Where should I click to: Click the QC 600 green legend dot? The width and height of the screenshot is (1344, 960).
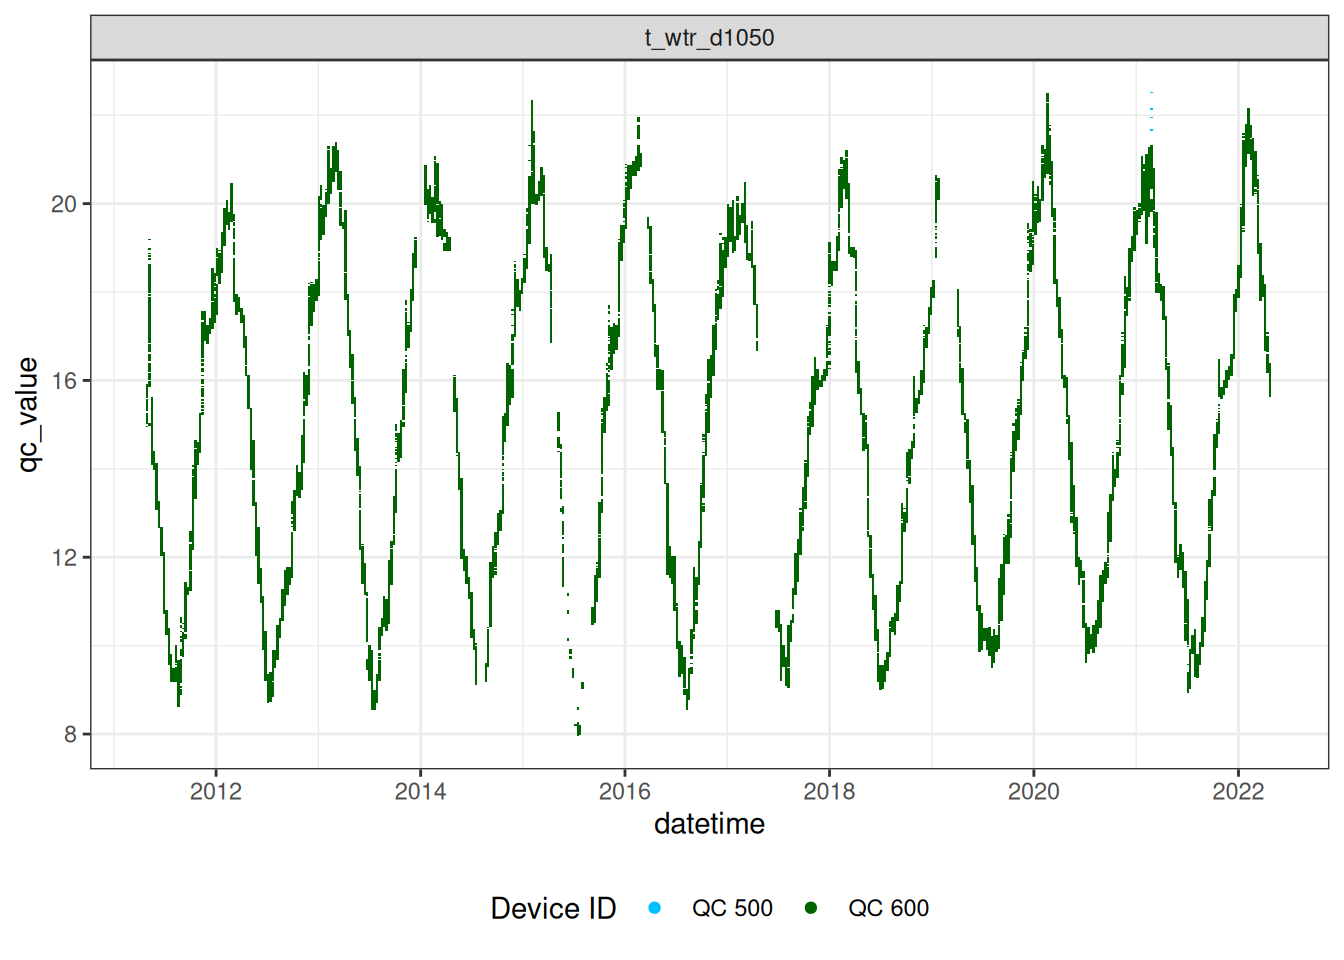coord(811,908)
